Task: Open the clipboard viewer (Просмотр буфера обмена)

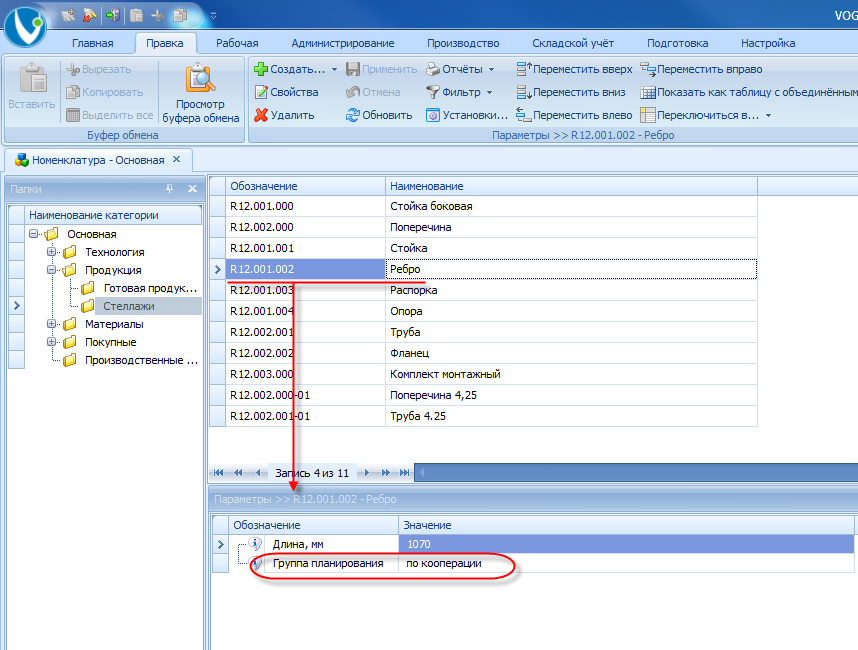Action: [x=200, y=93]
